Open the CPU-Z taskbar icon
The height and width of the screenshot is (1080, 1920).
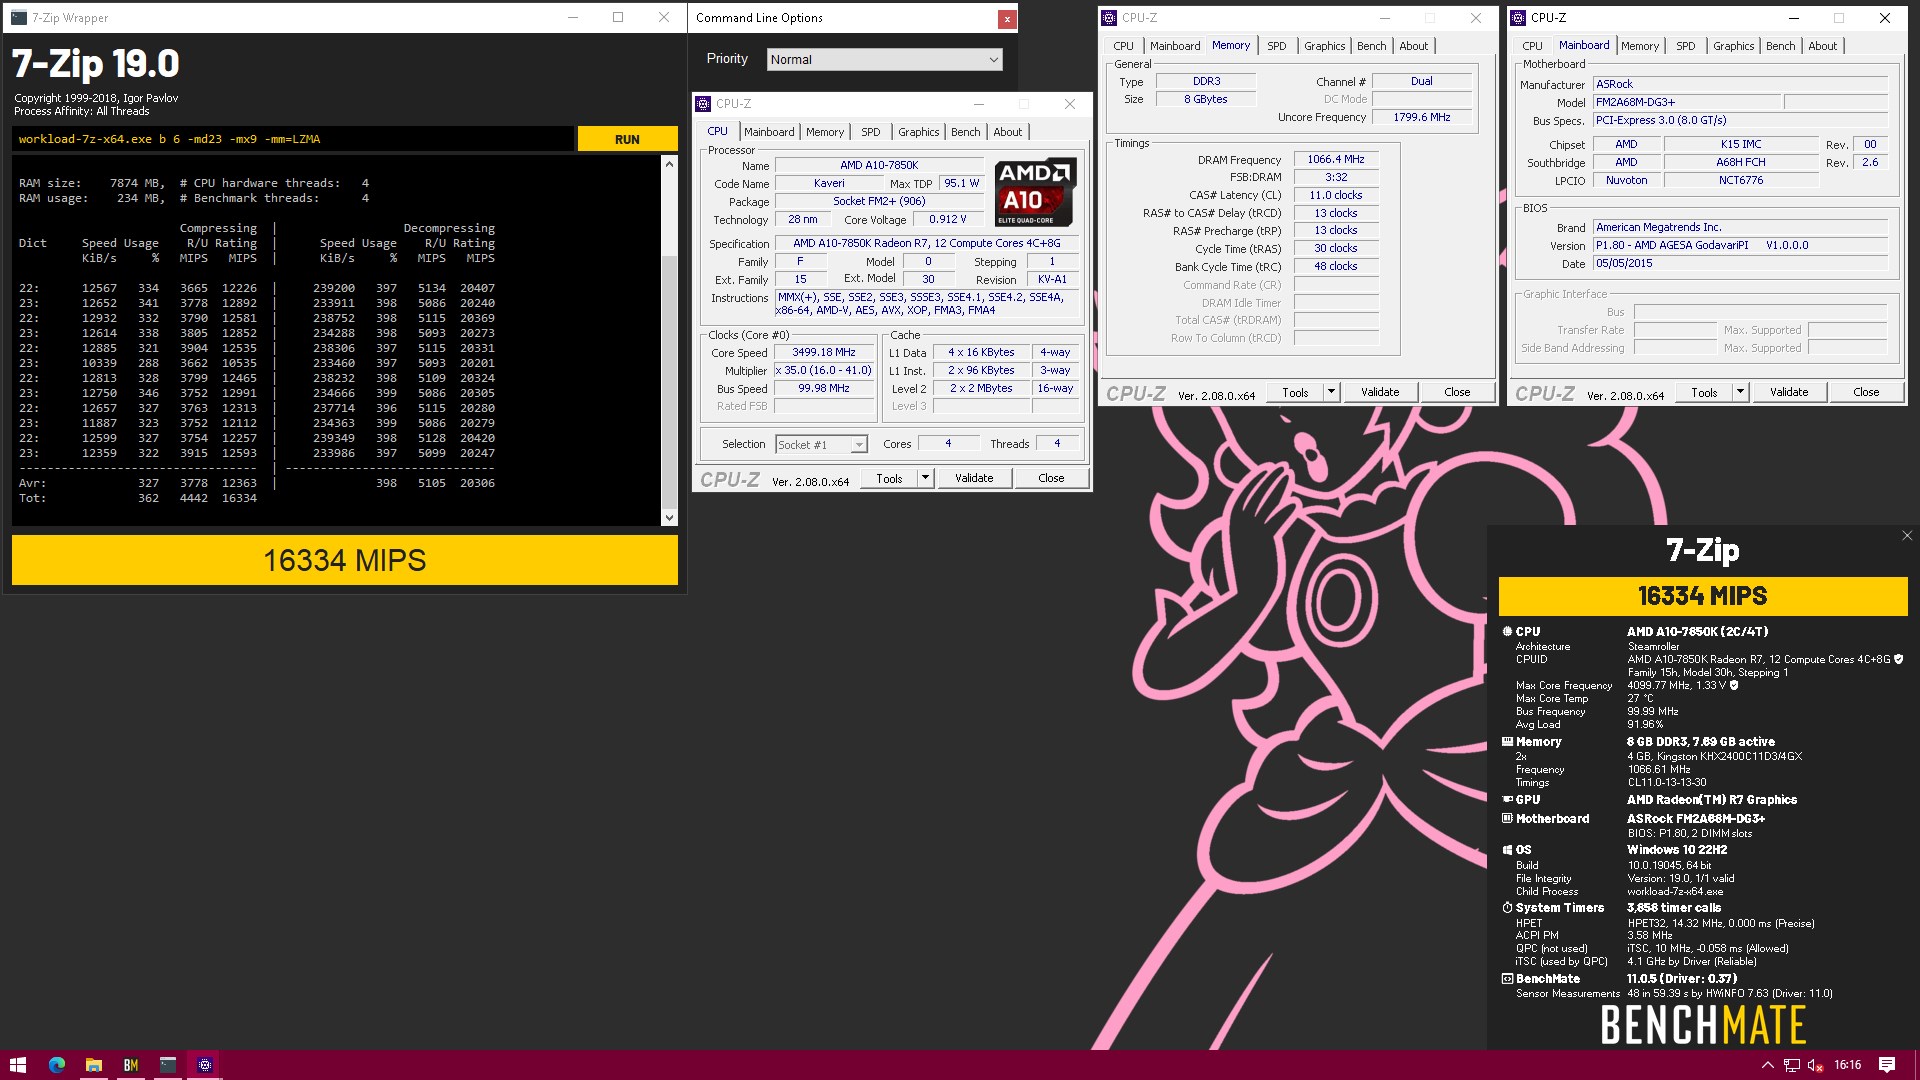click(204, 1065)
